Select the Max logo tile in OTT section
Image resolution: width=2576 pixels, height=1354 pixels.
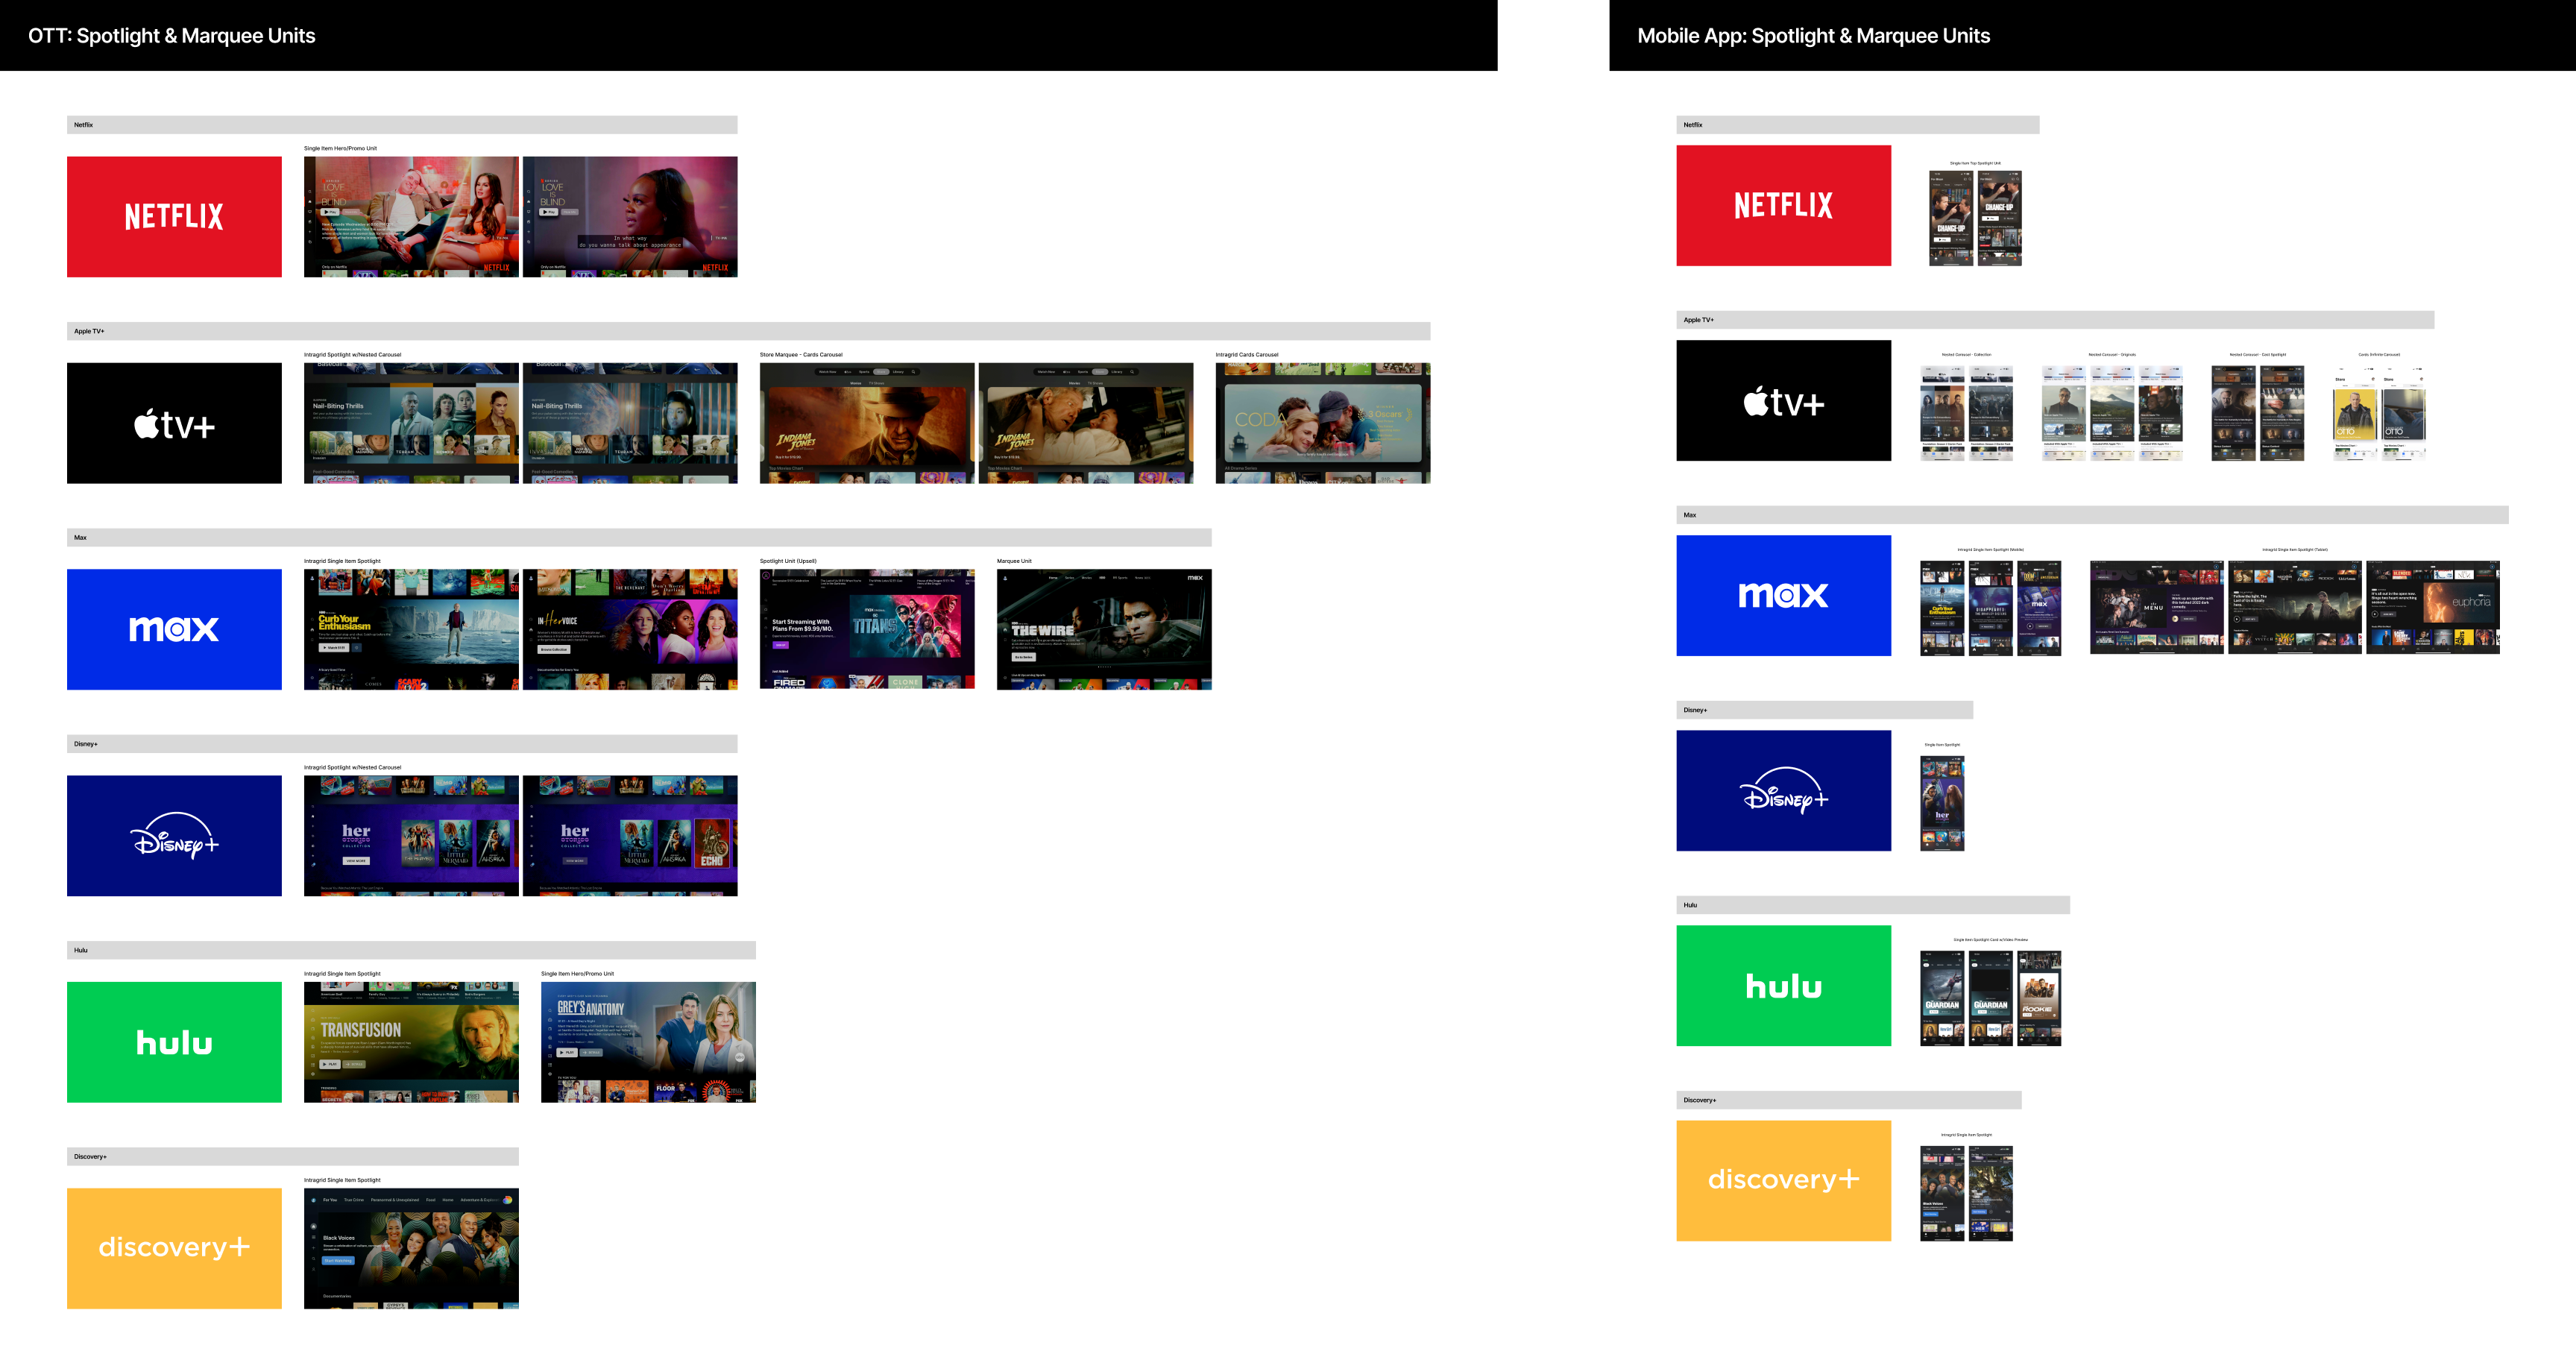click(x=174, y=629)
